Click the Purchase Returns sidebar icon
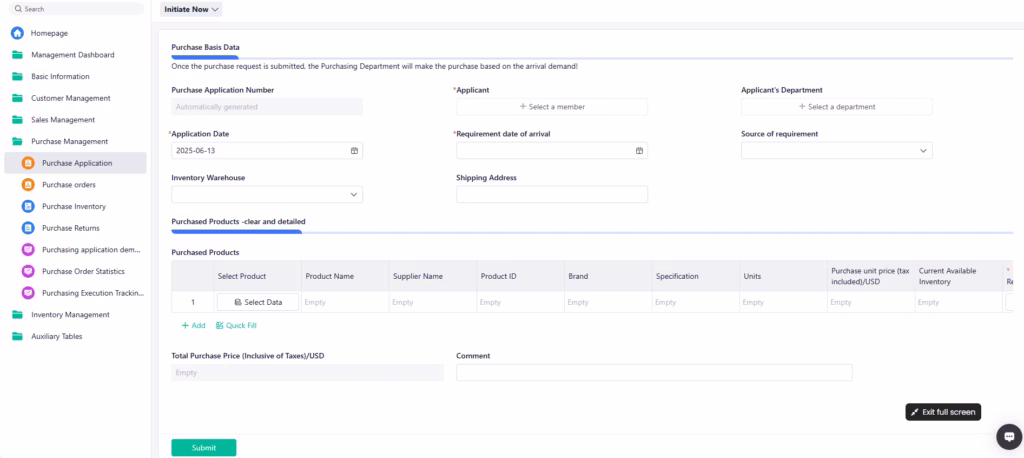The image size is (1024, 458). point(28,228)
